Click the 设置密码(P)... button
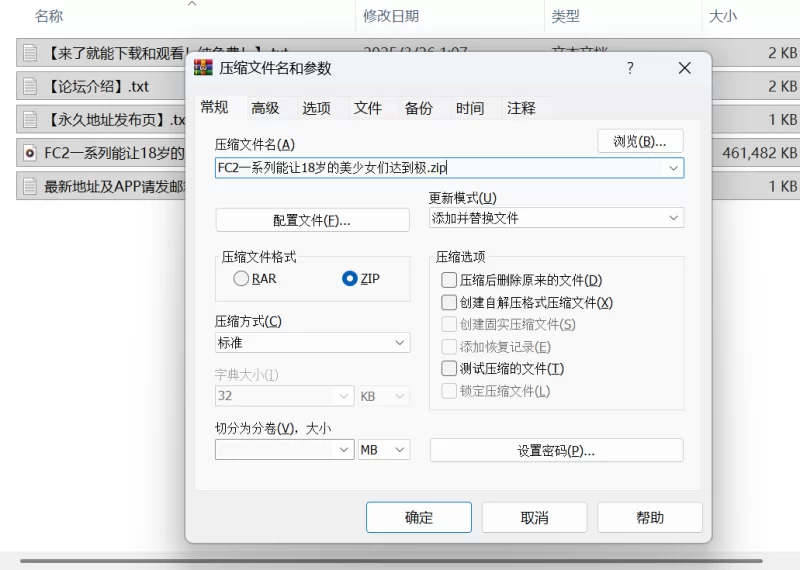The width and height of the screenshot is (800, 570). 556,450
